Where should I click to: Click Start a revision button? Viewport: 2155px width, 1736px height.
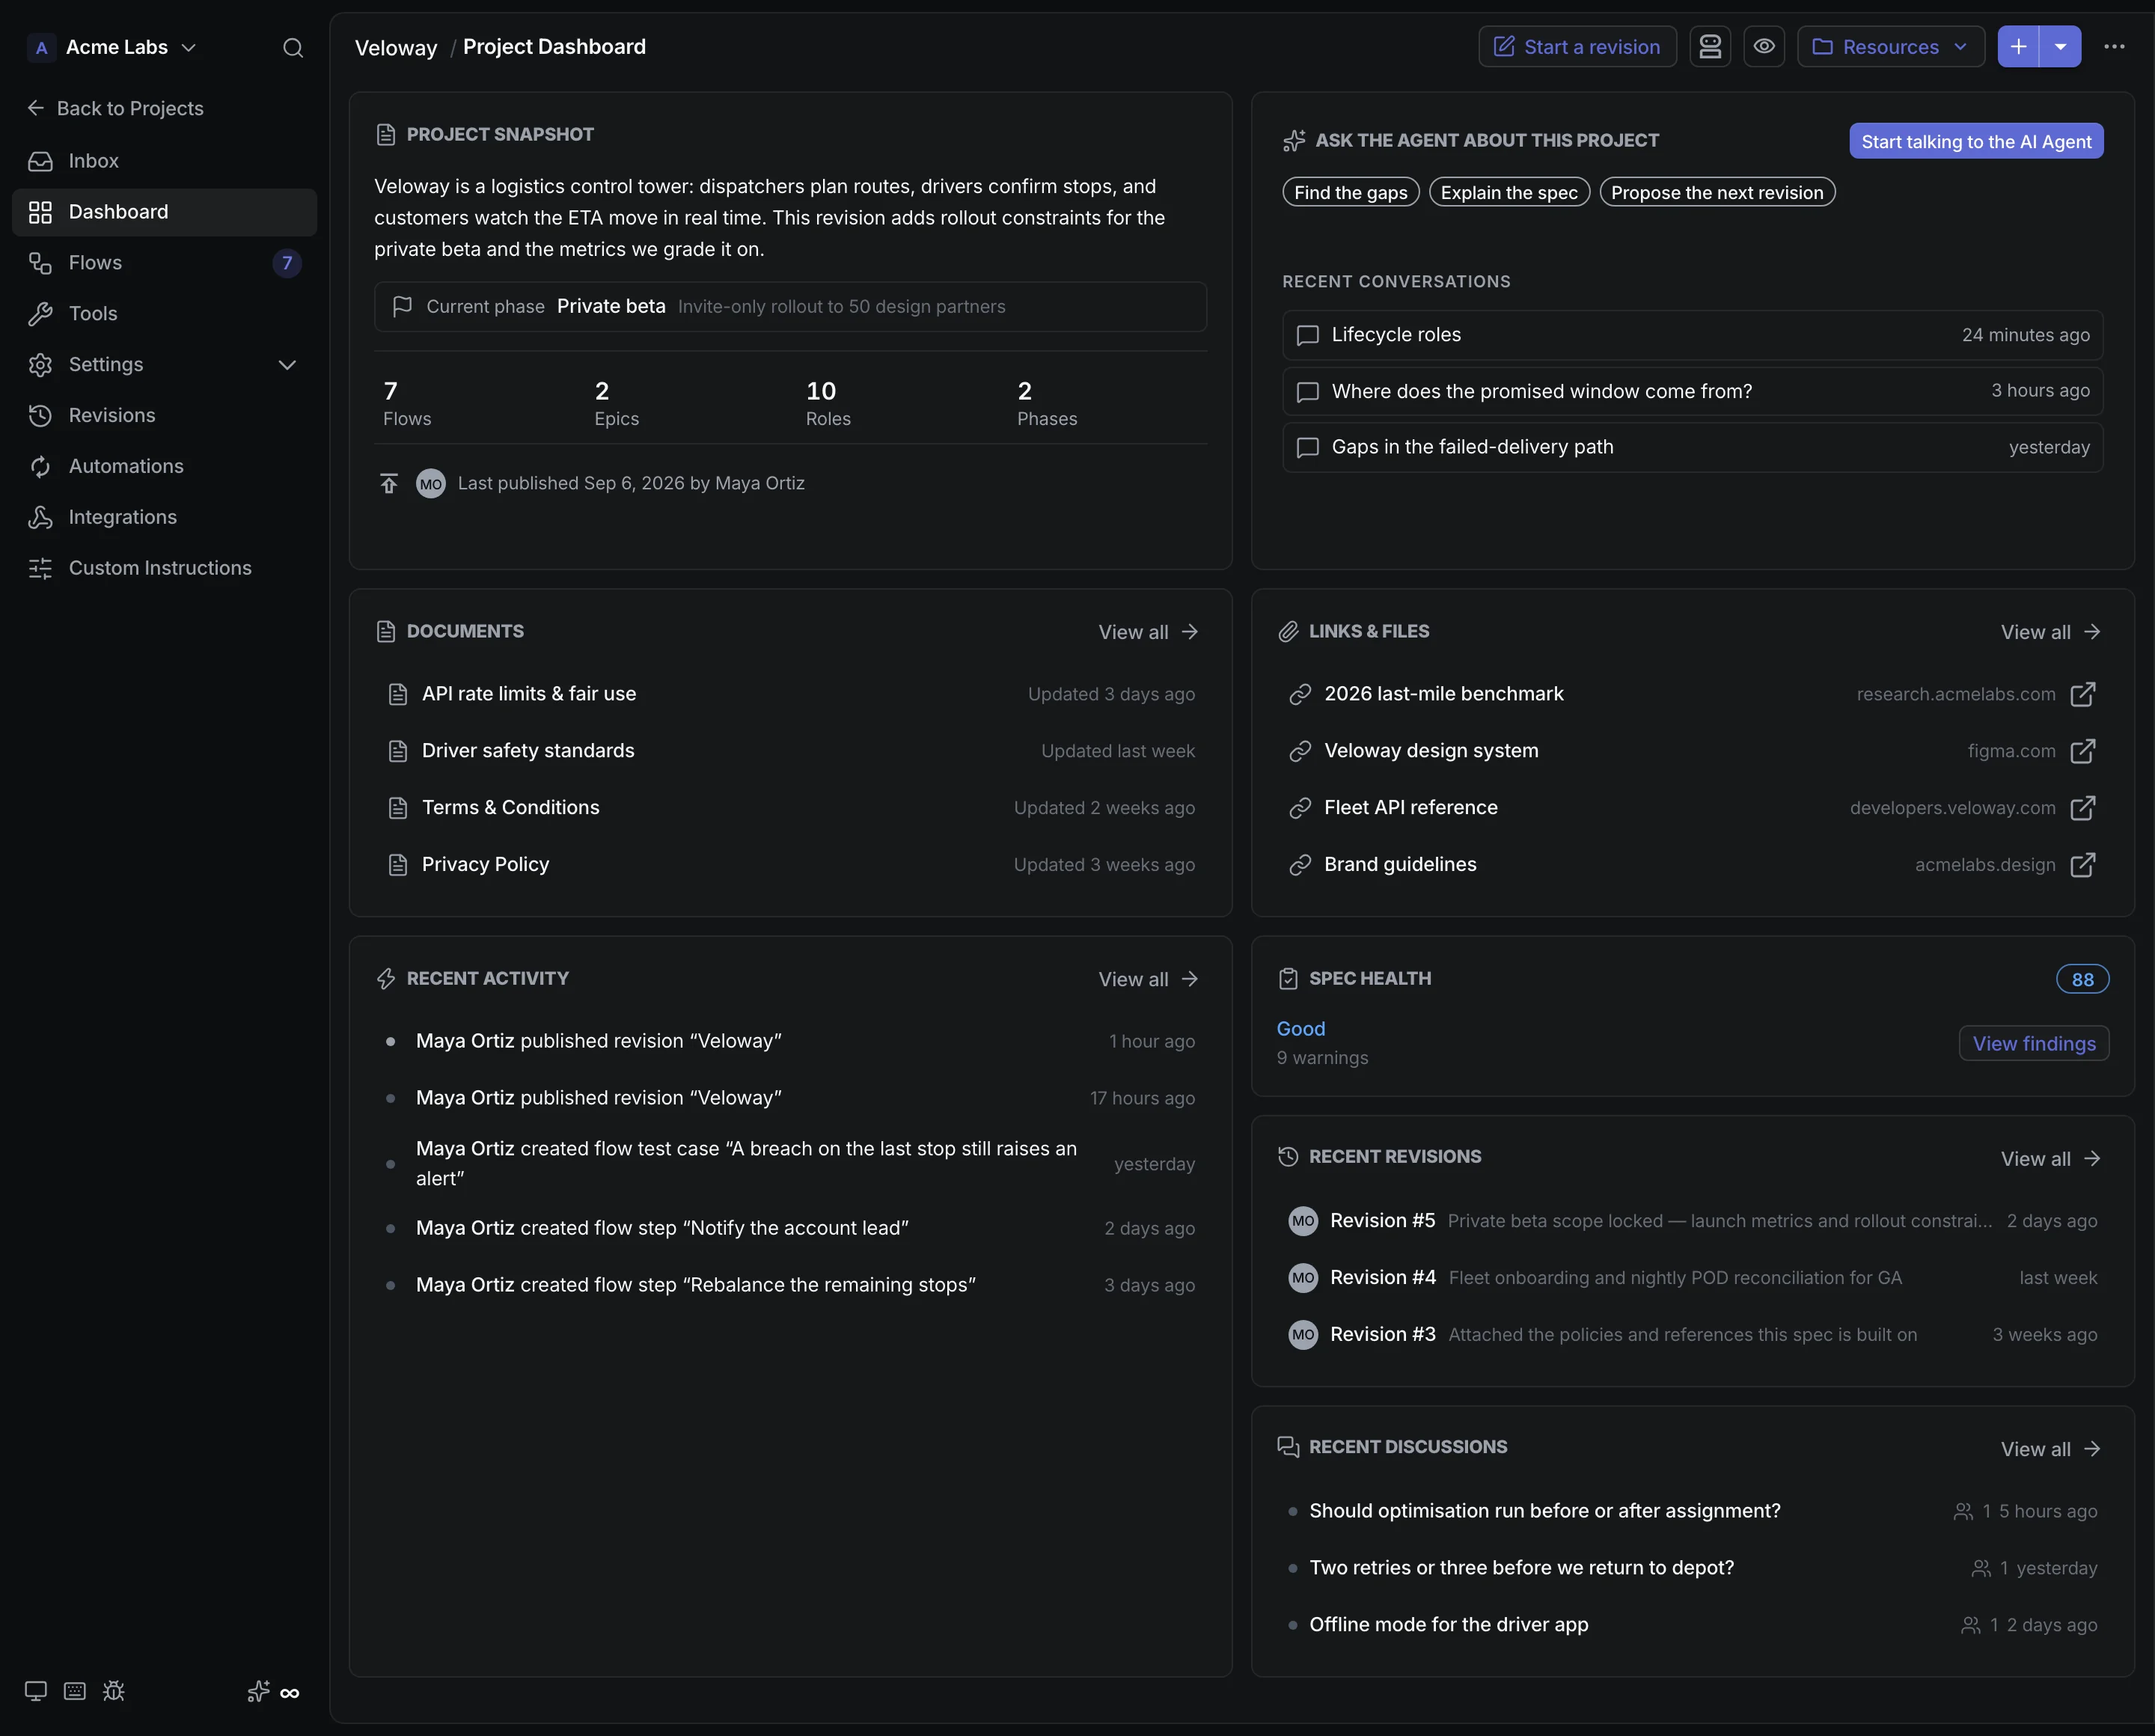[x=1577, y=47]
